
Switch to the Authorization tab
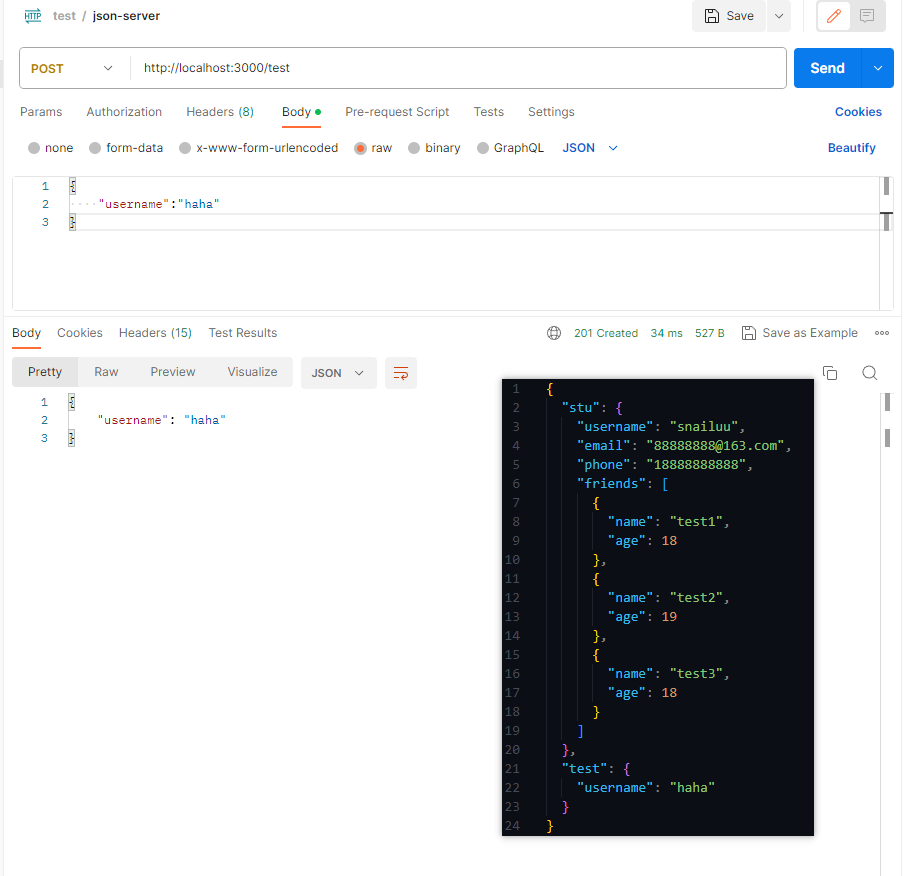coord(124,112)
